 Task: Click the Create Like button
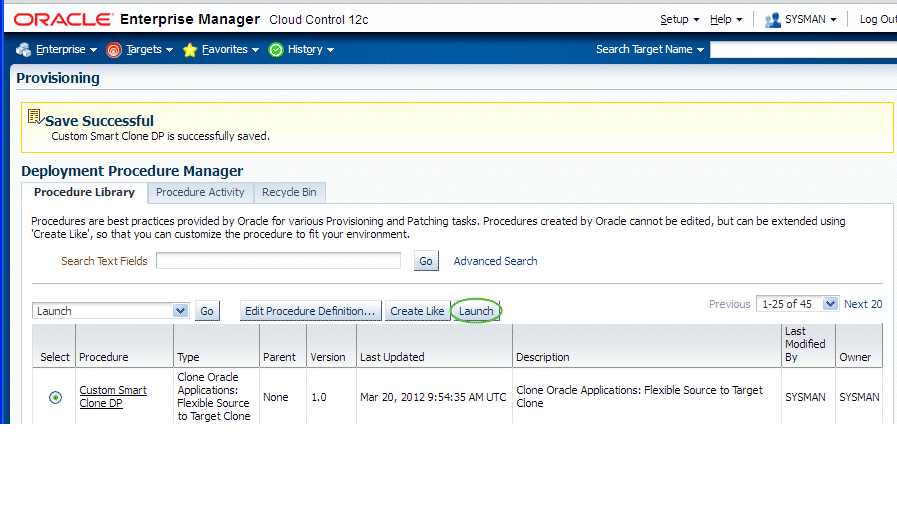click(417, 311)
